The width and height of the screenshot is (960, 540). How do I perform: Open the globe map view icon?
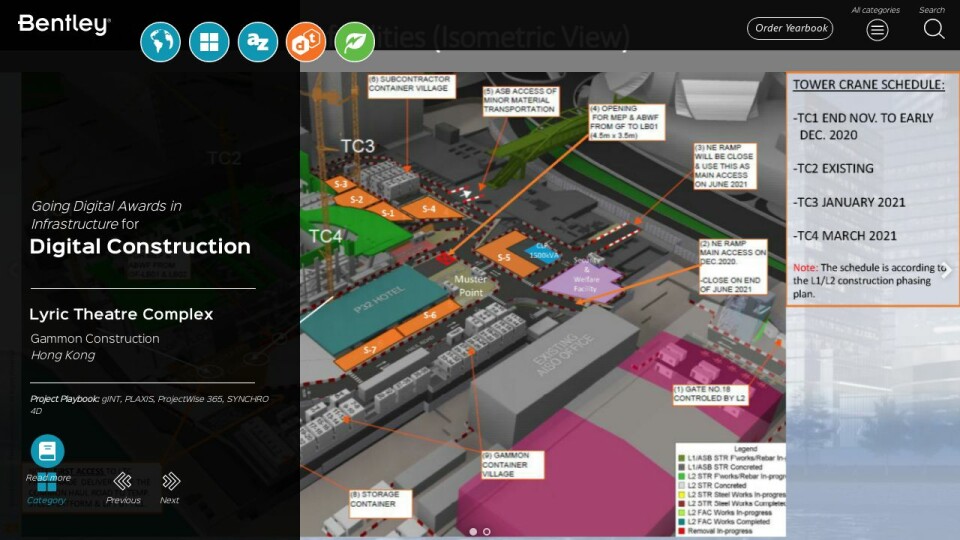[160, 42]
